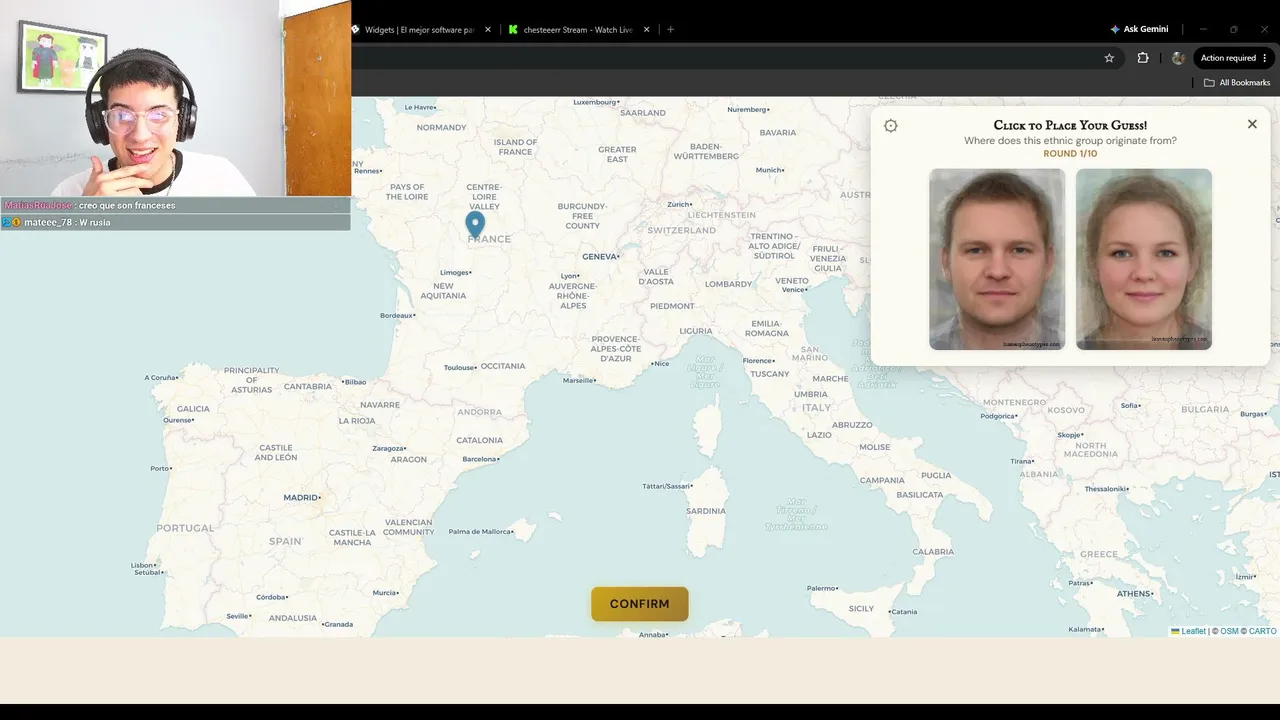
Task: Click the ALBANIA label on the map
Action: (x=1039, y=475)
